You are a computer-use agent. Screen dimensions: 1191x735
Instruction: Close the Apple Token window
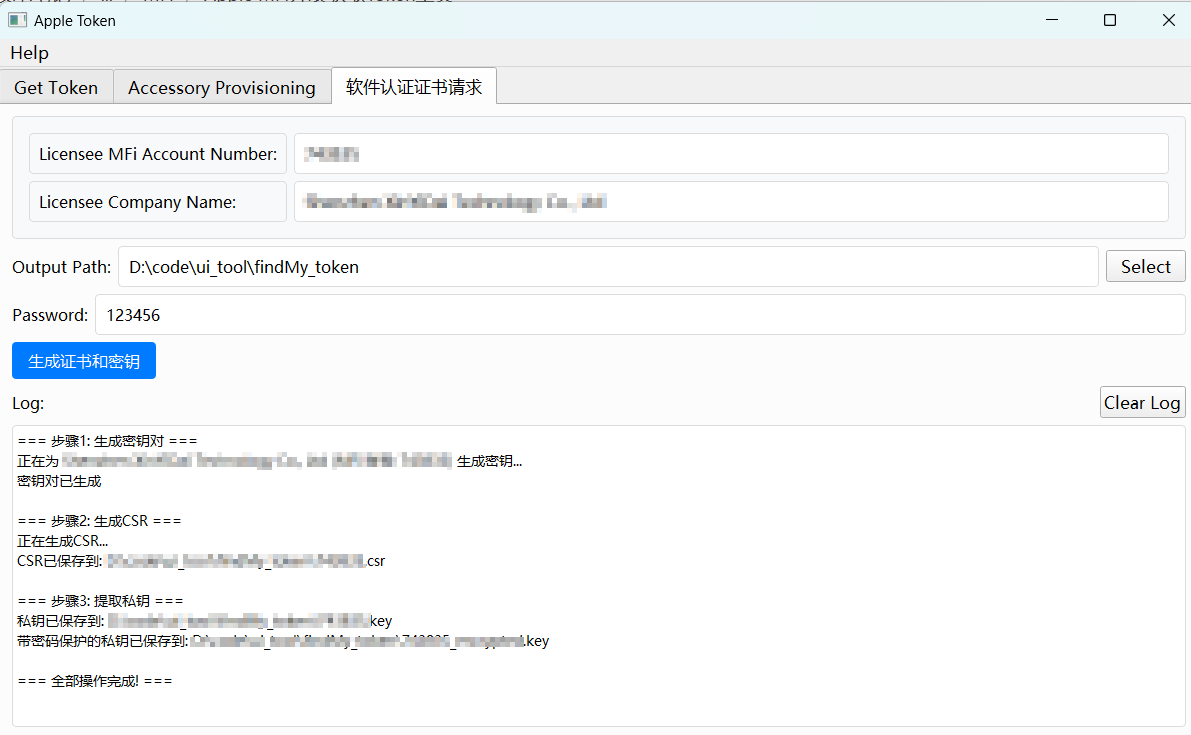tap(1169, 20)
